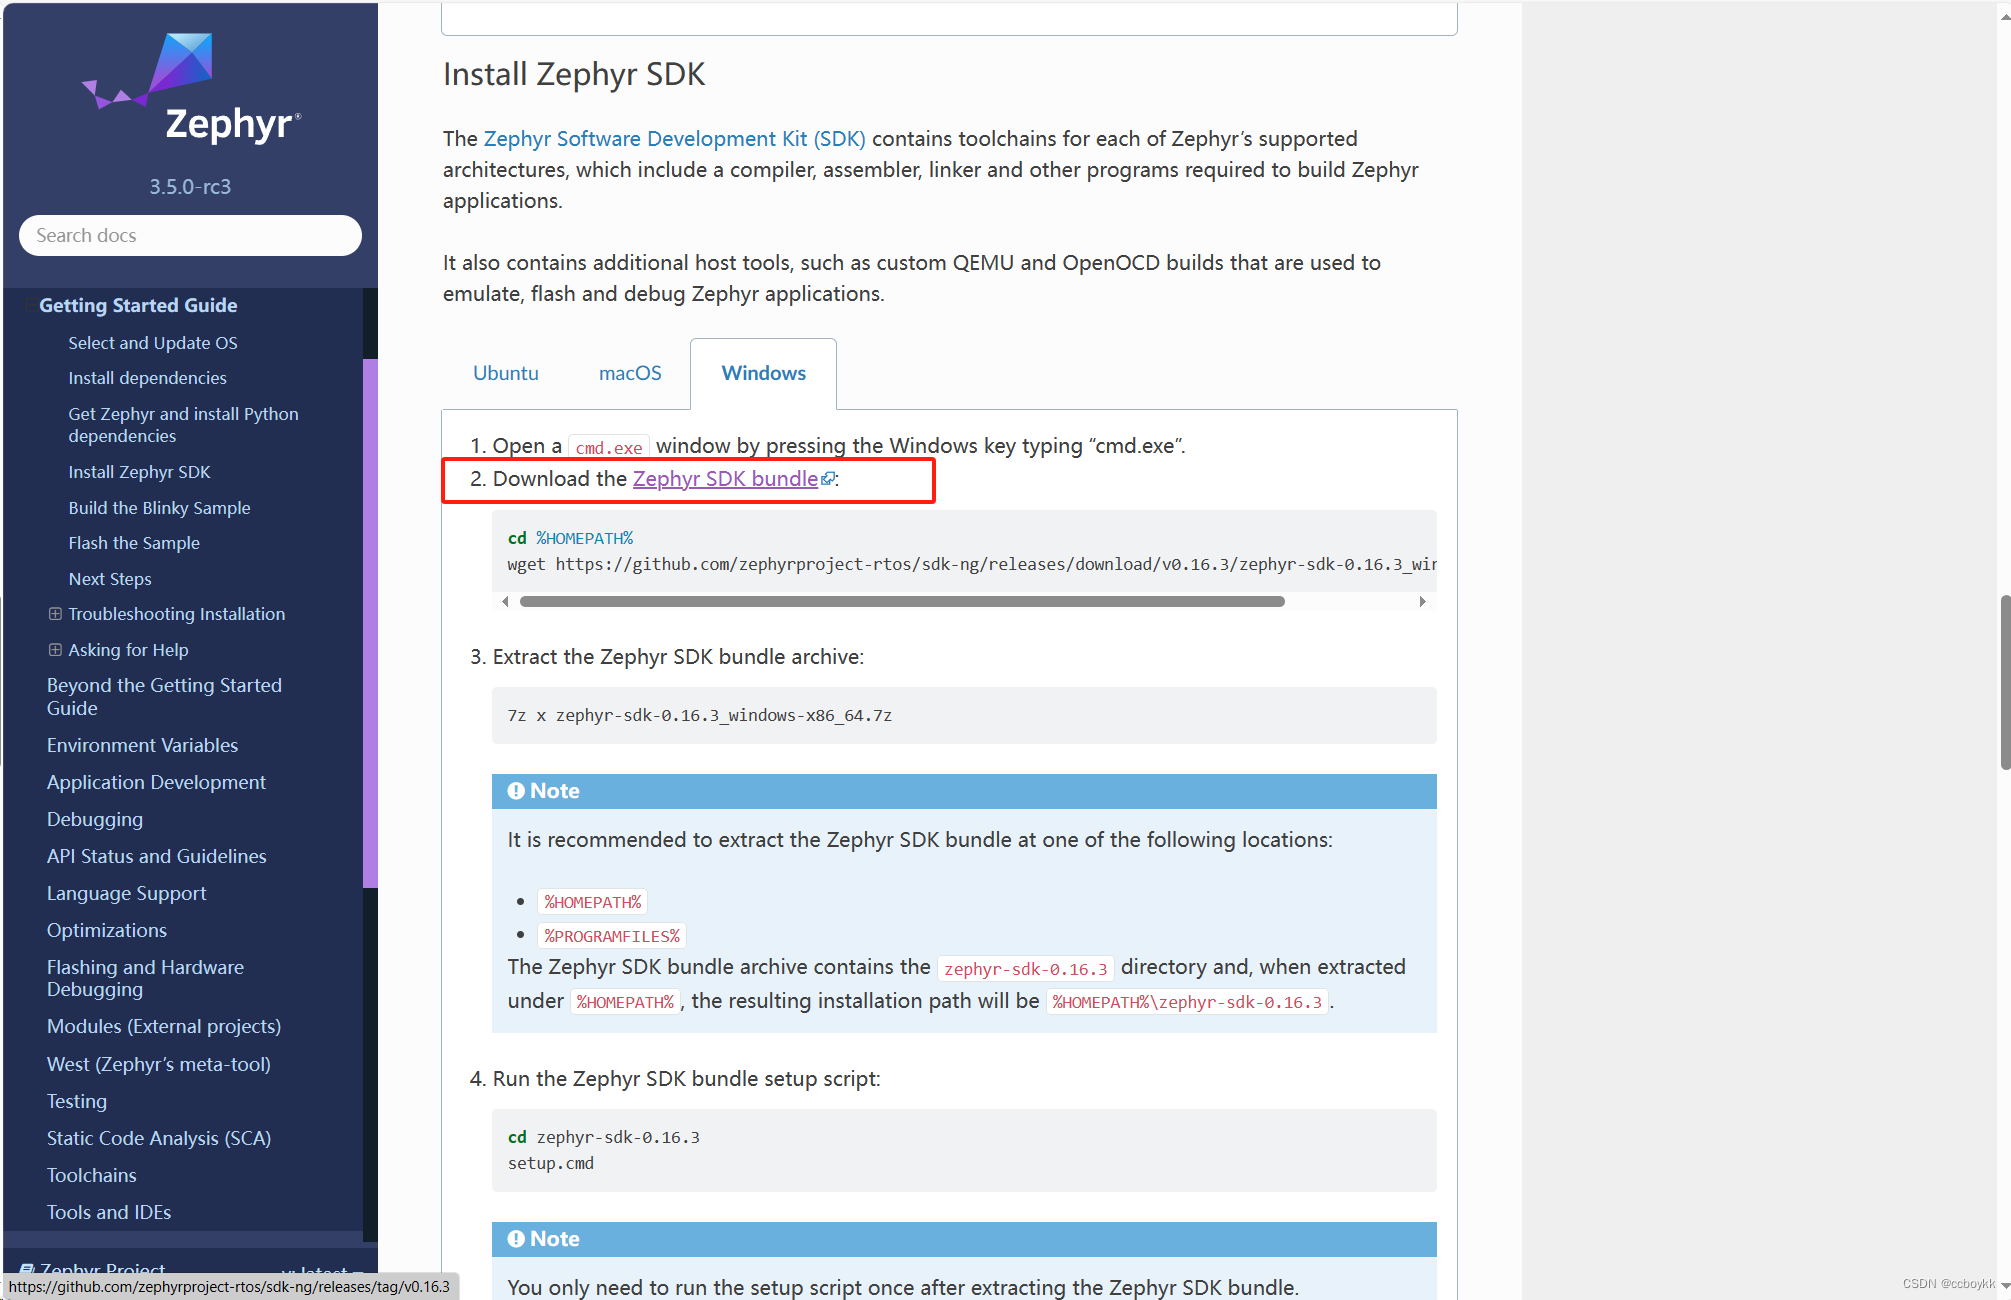Viewport: 2011px width, 1300px height.
Task: Click the Search docs field
Action: click(x=190, y=236)
